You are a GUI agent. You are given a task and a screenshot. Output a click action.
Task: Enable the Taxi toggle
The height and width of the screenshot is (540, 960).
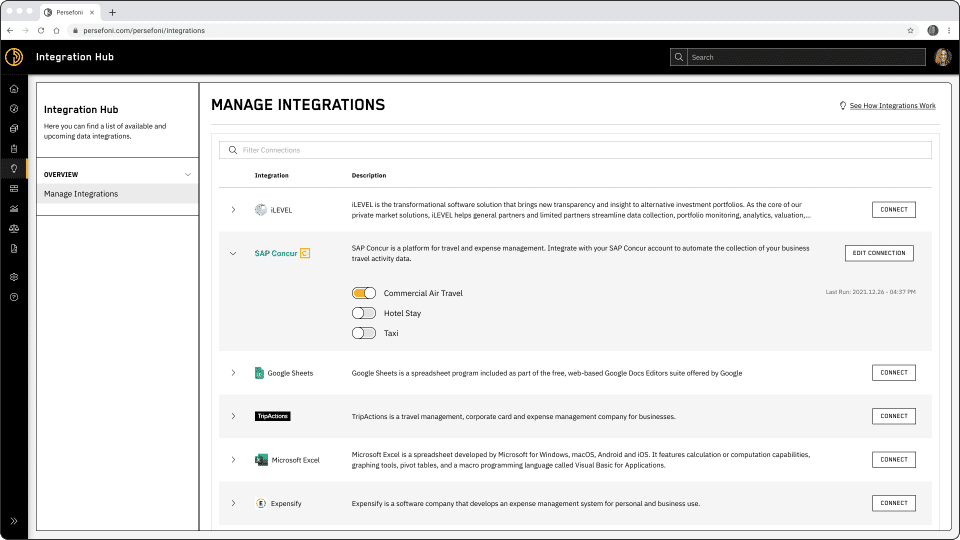click(364, 333)
